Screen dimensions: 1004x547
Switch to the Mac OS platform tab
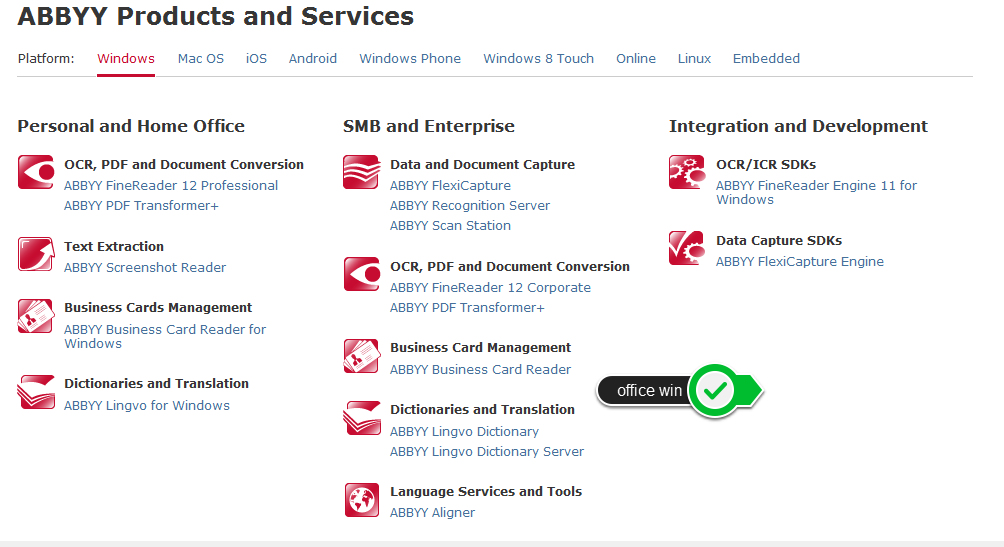[201, 58]
